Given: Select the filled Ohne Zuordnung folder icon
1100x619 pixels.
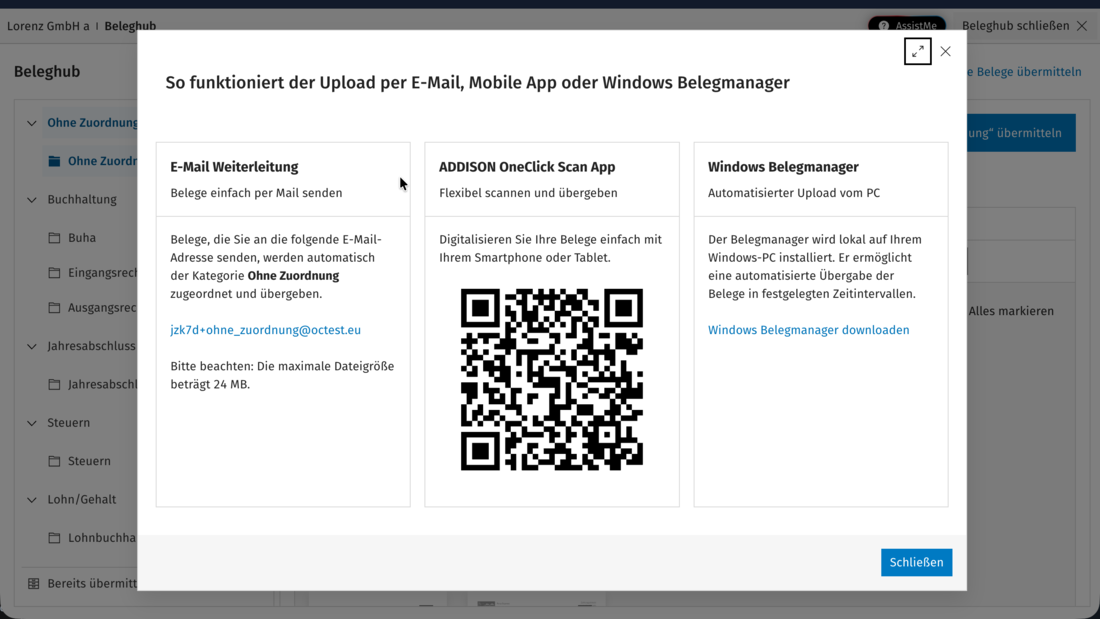Looking at the screenshot, I should [54, 161].
